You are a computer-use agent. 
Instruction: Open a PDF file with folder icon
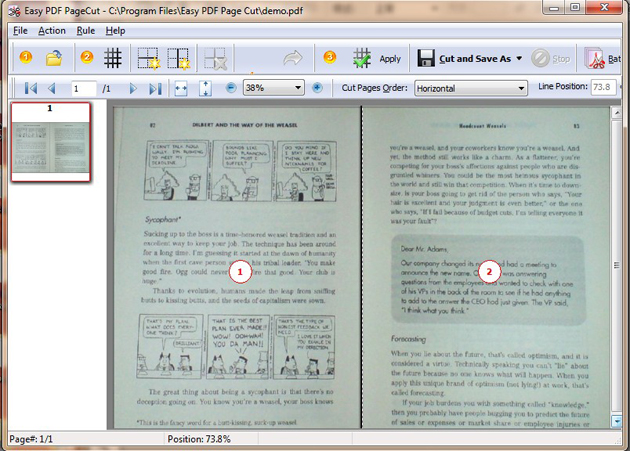[x=54, y=58]
